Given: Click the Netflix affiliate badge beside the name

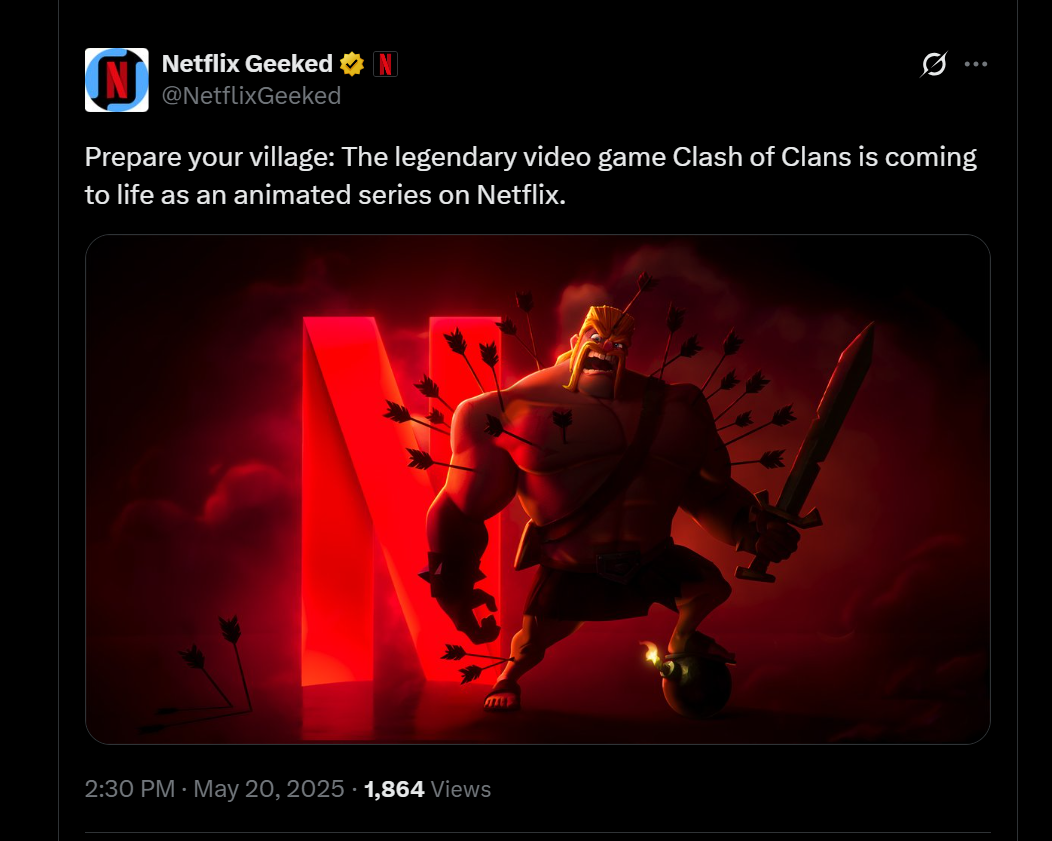Looking at the screenshot, I should pos(385,64).
